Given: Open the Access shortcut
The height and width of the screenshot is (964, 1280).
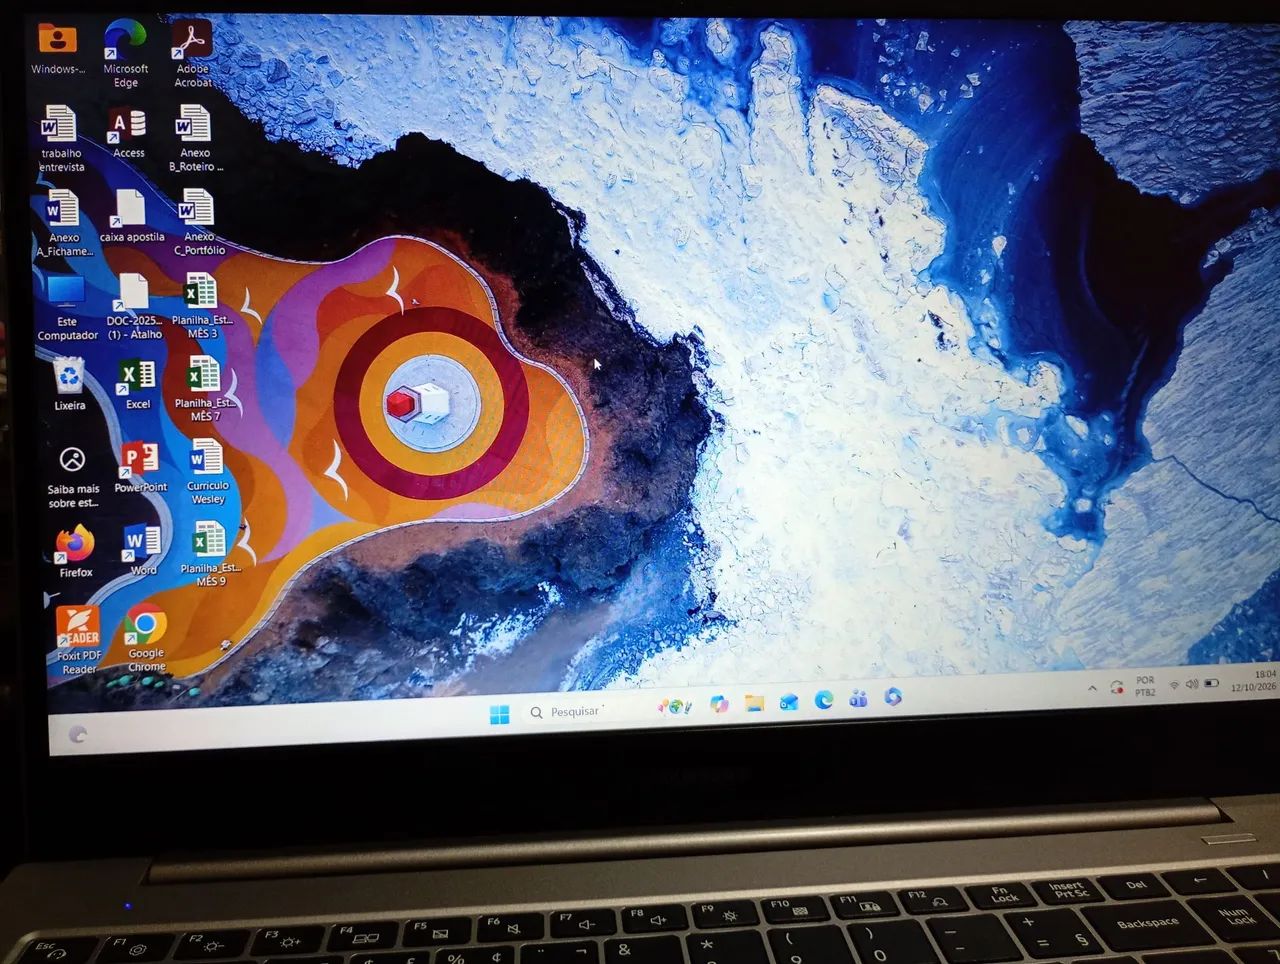Looking at the screenshot, I should pos(128,133).
